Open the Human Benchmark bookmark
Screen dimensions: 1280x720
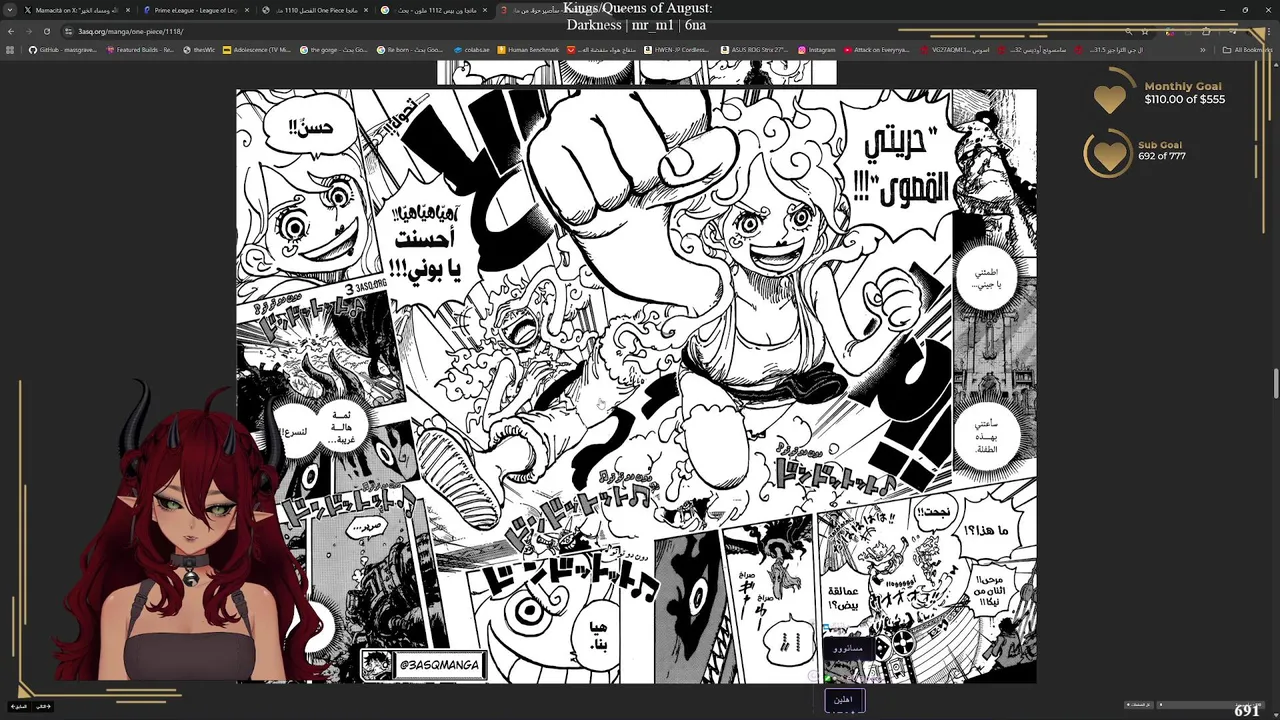529,50
